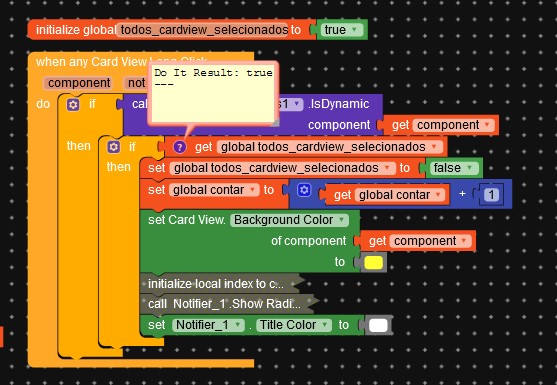This screenshot has height=385, width=557.
Task: Click the comment bubble resize corner handle
Action: (x=275, y=123)
